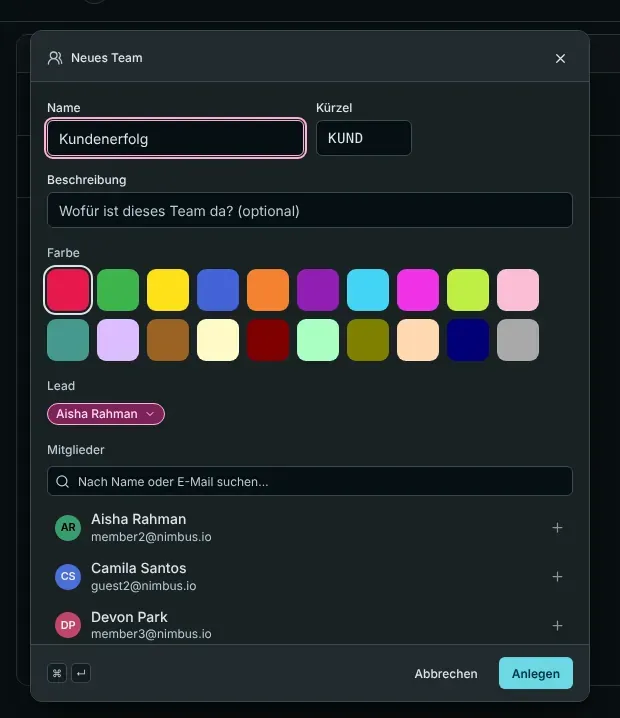This screenshot has width=620, height=718.
Task: Select the sky blue color swatch
Action: (x=368, y=290)
